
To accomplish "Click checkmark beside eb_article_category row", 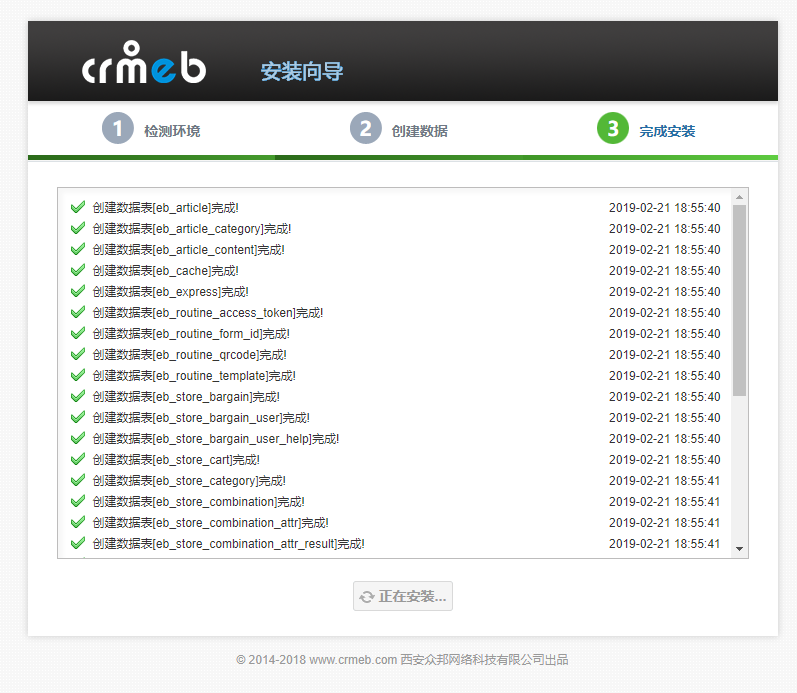I will pos(78,228).
